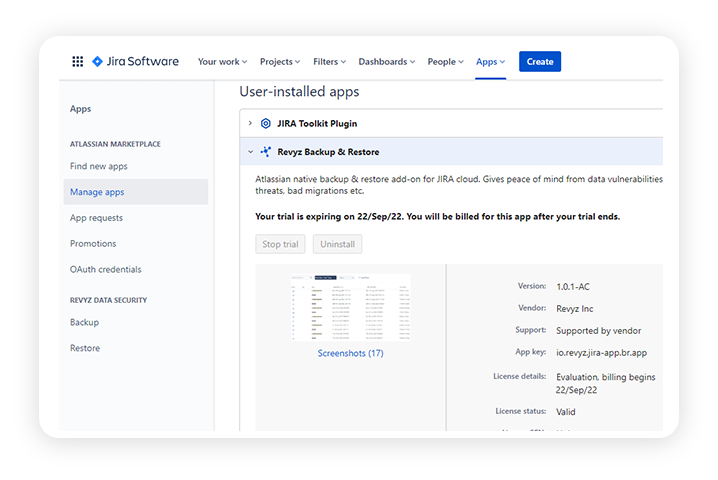Click the Uninstall button
This screenshot has height=480, width=718.
tap(337, 244)
